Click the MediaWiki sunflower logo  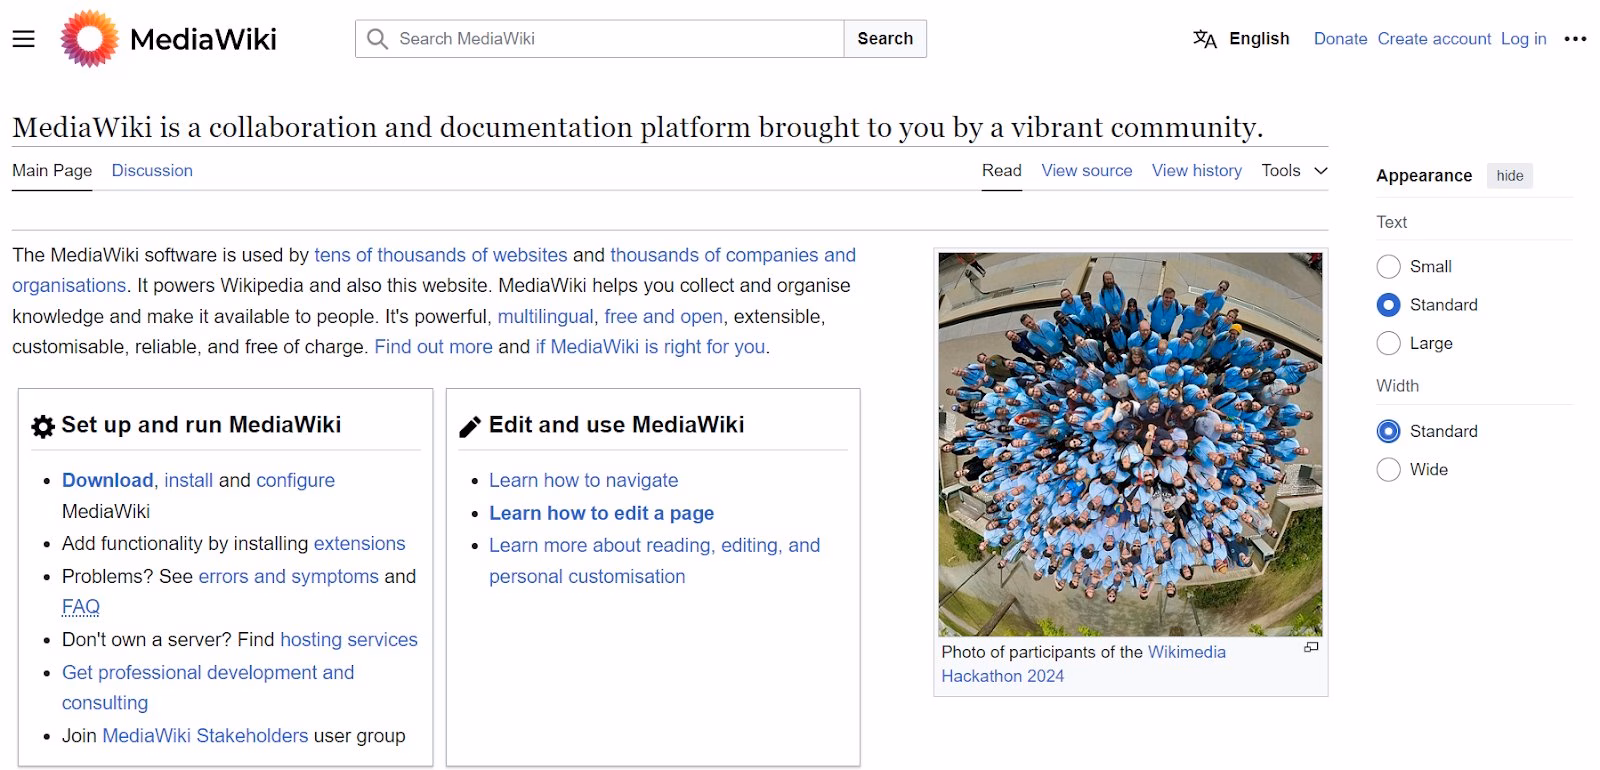(x=89, y=39)
